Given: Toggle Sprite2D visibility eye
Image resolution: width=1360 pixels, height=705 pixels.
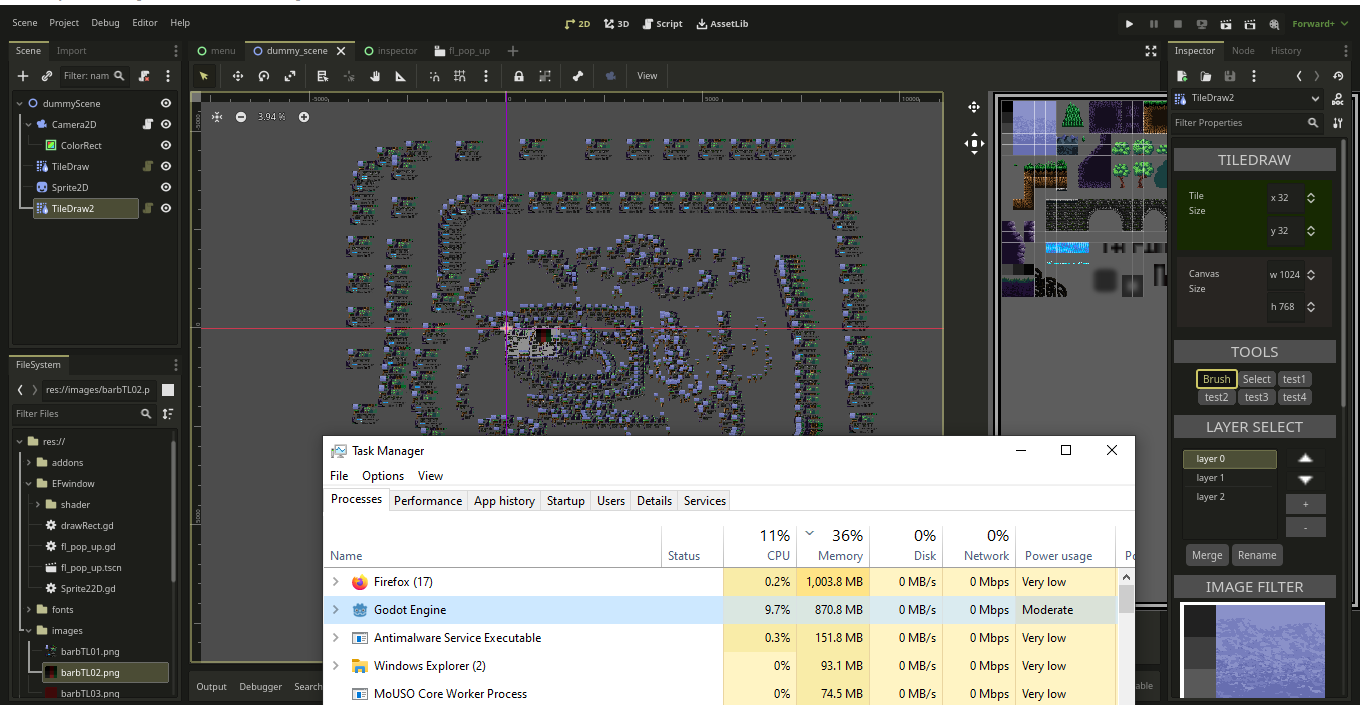Looking at the screenshot, I should [x=166, y=188].
